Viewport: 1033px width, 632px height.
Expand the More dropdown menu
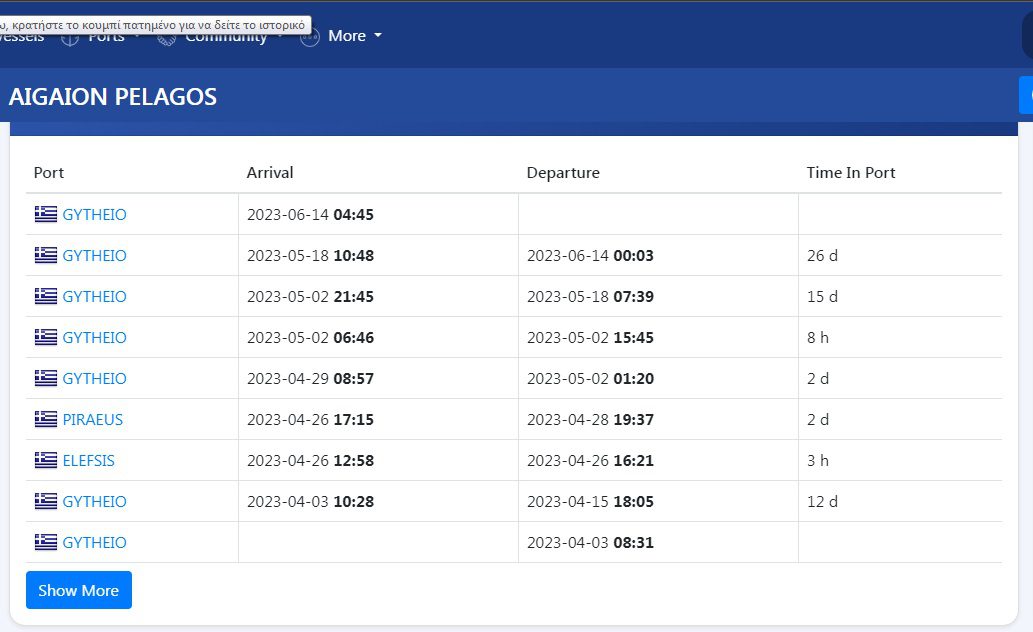point(355,36)
